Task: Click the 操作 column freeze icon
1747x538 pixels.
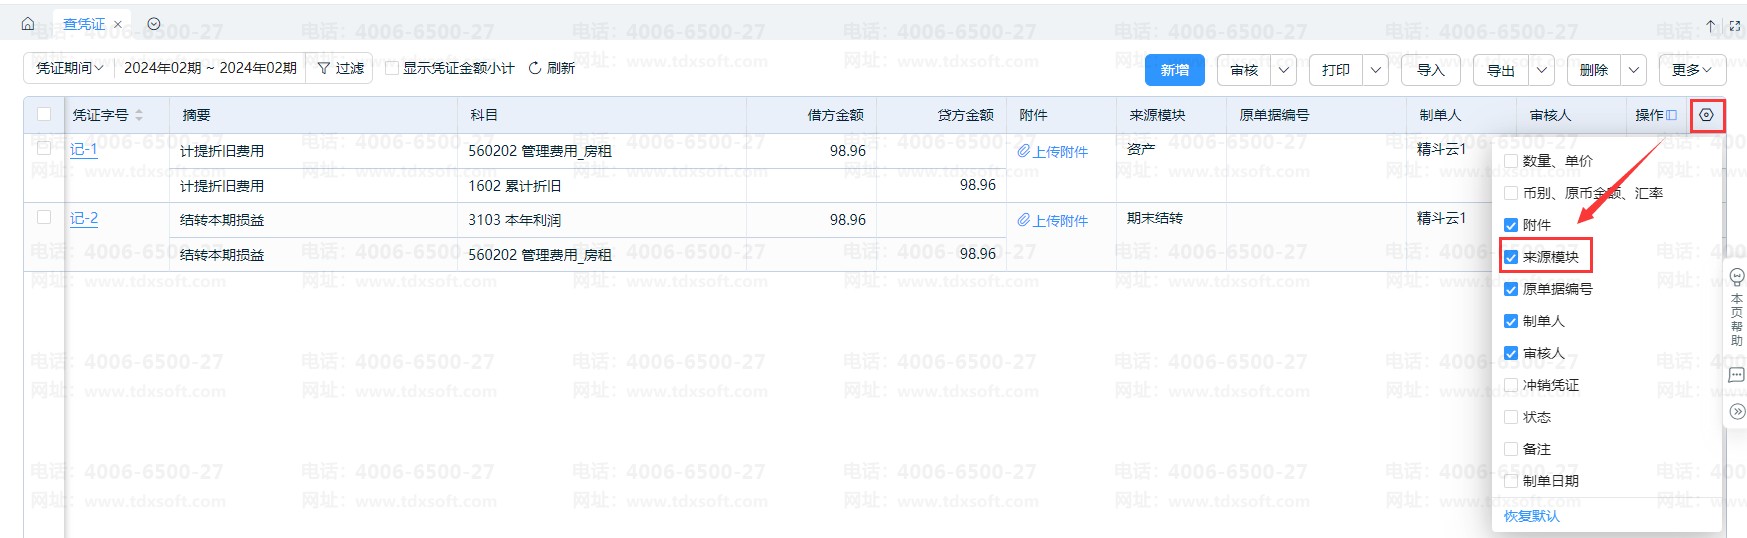Action: point(1671,115)
